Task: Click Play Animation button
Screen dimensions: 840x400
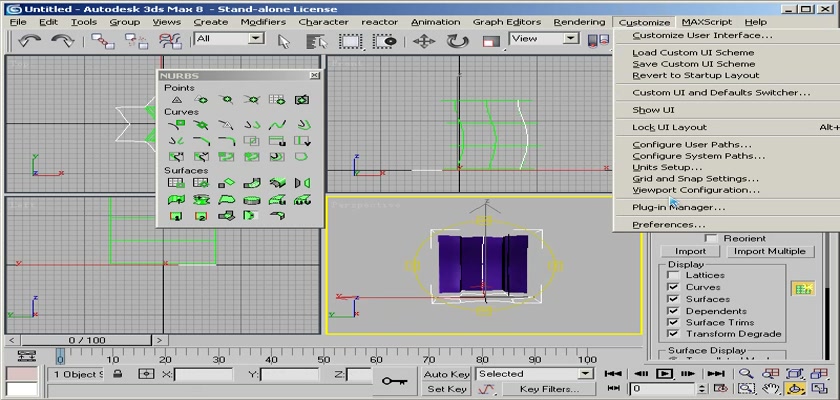Action: click(x=664, y=374)
